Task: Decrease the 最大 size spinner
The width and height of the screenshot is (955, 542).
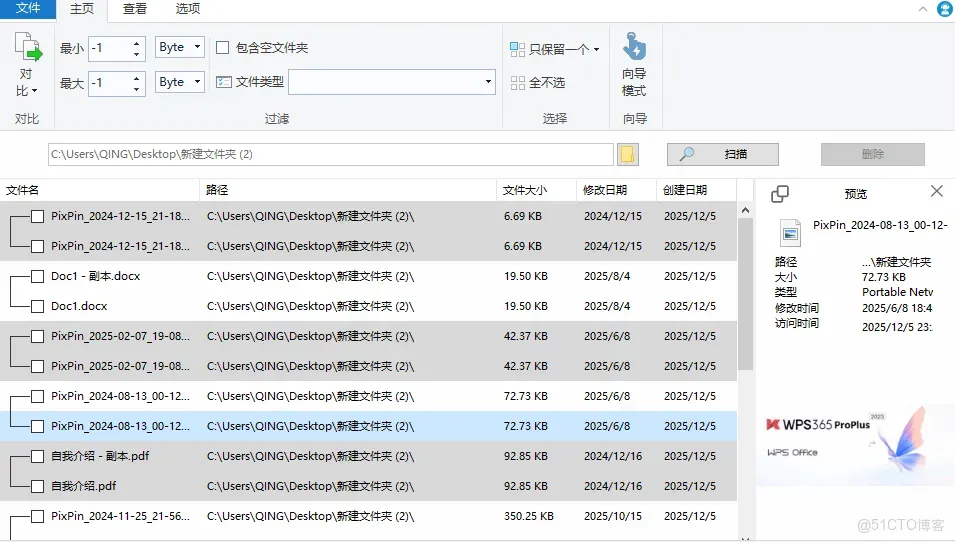Action: [x=136, y=89]
